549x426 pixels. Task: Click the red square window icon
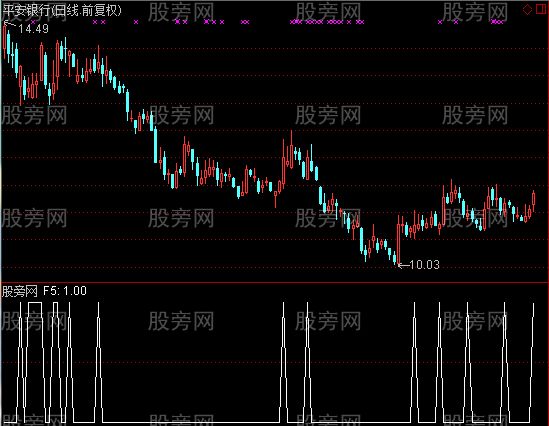coord(541,9)
